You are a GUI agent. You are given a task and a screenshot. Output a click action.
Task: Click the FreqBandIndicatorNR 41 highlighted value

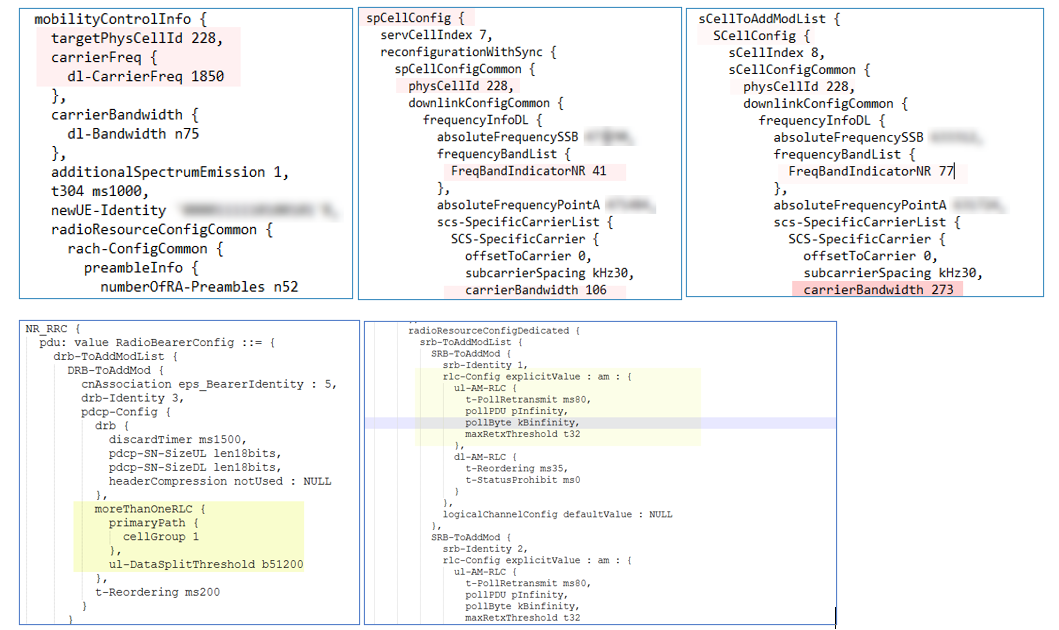click(x=531, y=171)
